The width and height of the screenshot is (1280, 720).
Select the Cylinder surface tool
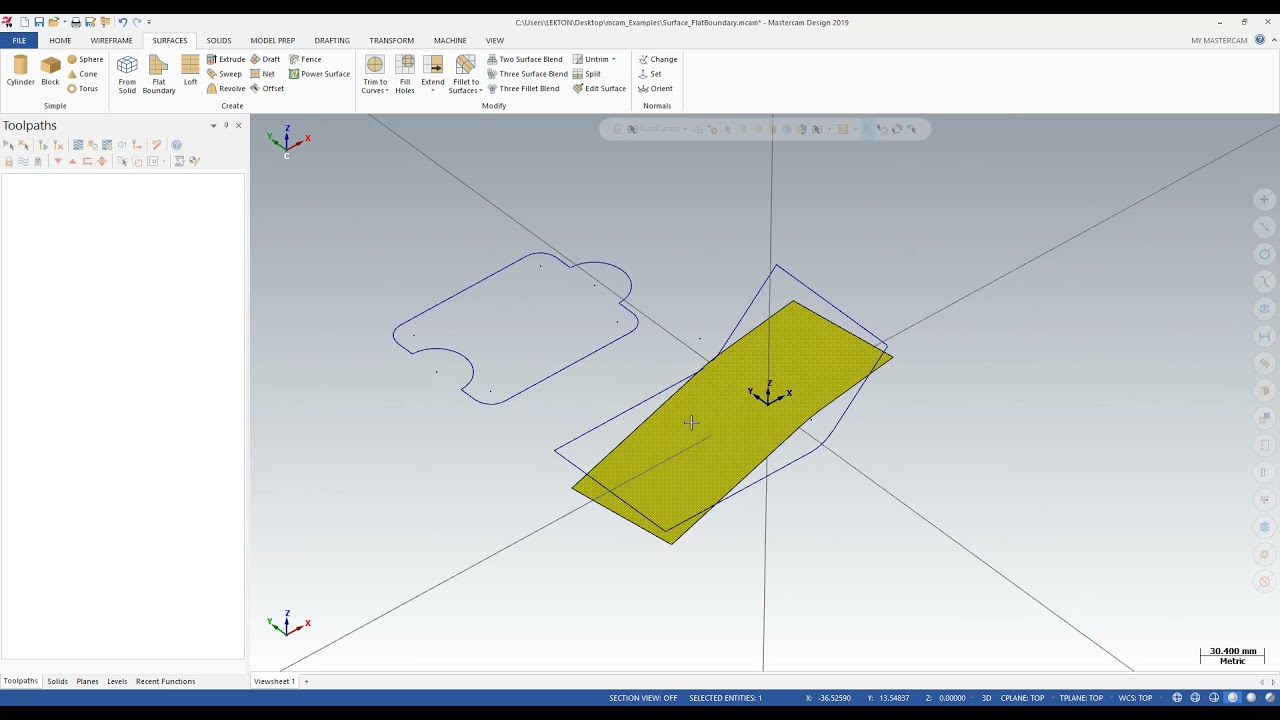click(x=20, y=70)
